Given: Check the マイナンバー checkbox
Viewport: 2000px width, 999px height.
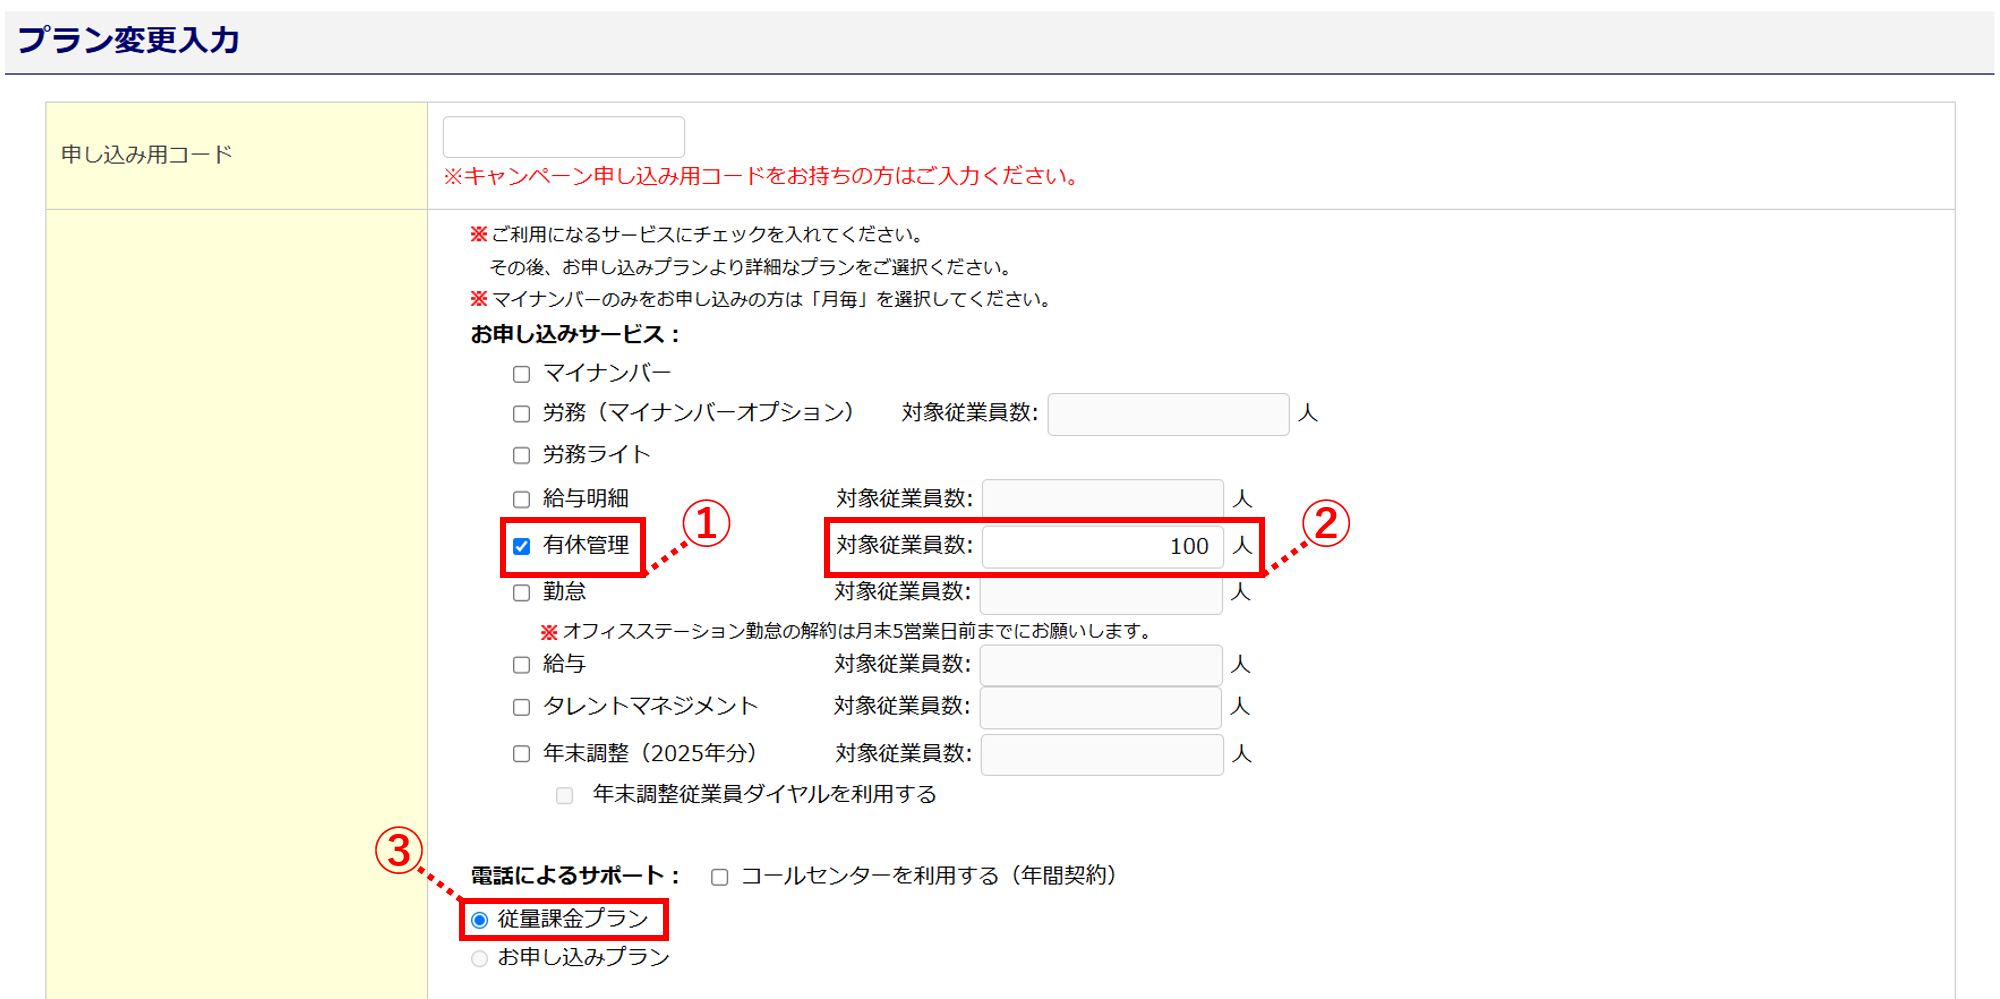Looking at the screenshot, I should 521,374.
